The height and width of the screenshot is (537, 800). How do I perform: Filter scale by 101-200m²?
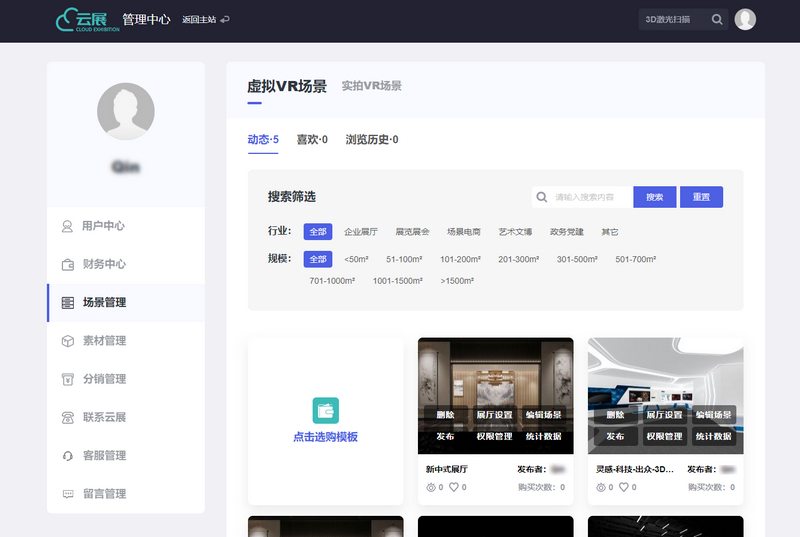461,260
